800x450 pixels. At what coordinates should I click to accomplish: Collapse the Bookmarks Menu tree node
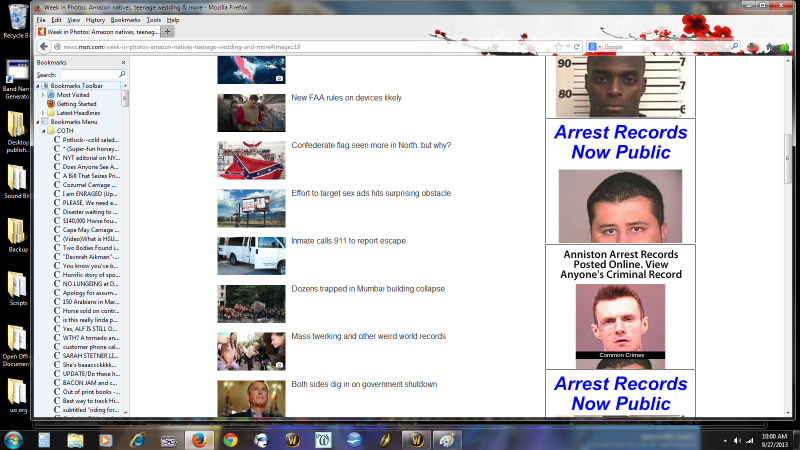click(38, 122)
